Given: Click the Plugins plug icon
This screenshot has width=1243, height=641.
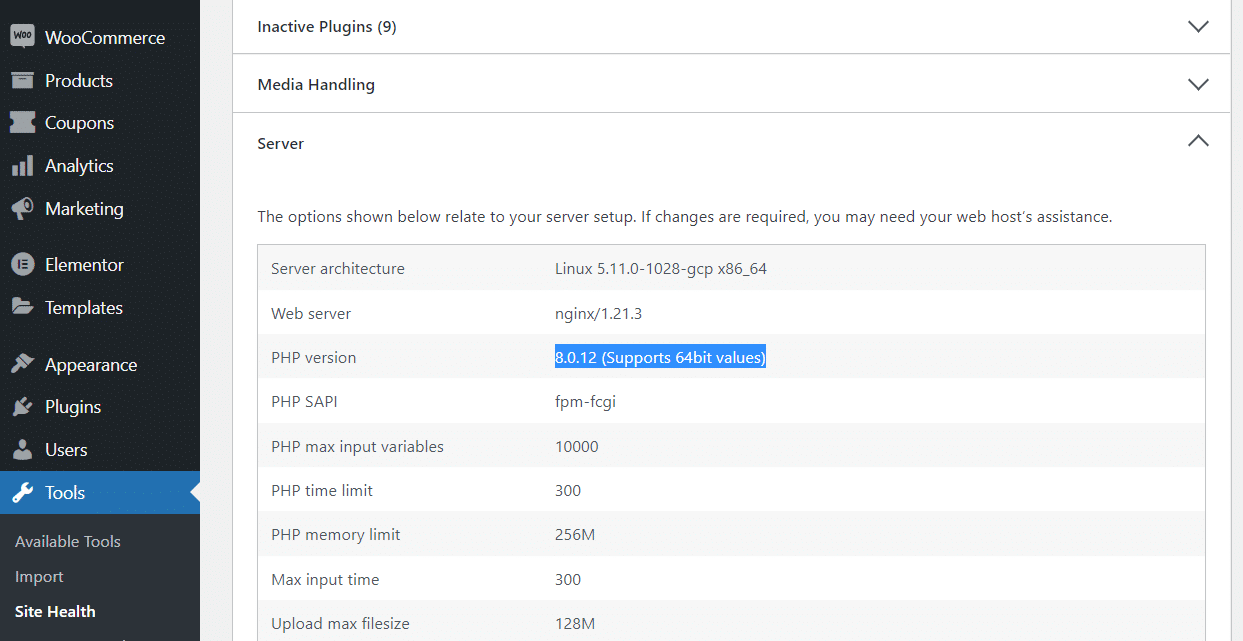Looking at the screenshot, I should (x=22, y=407).
